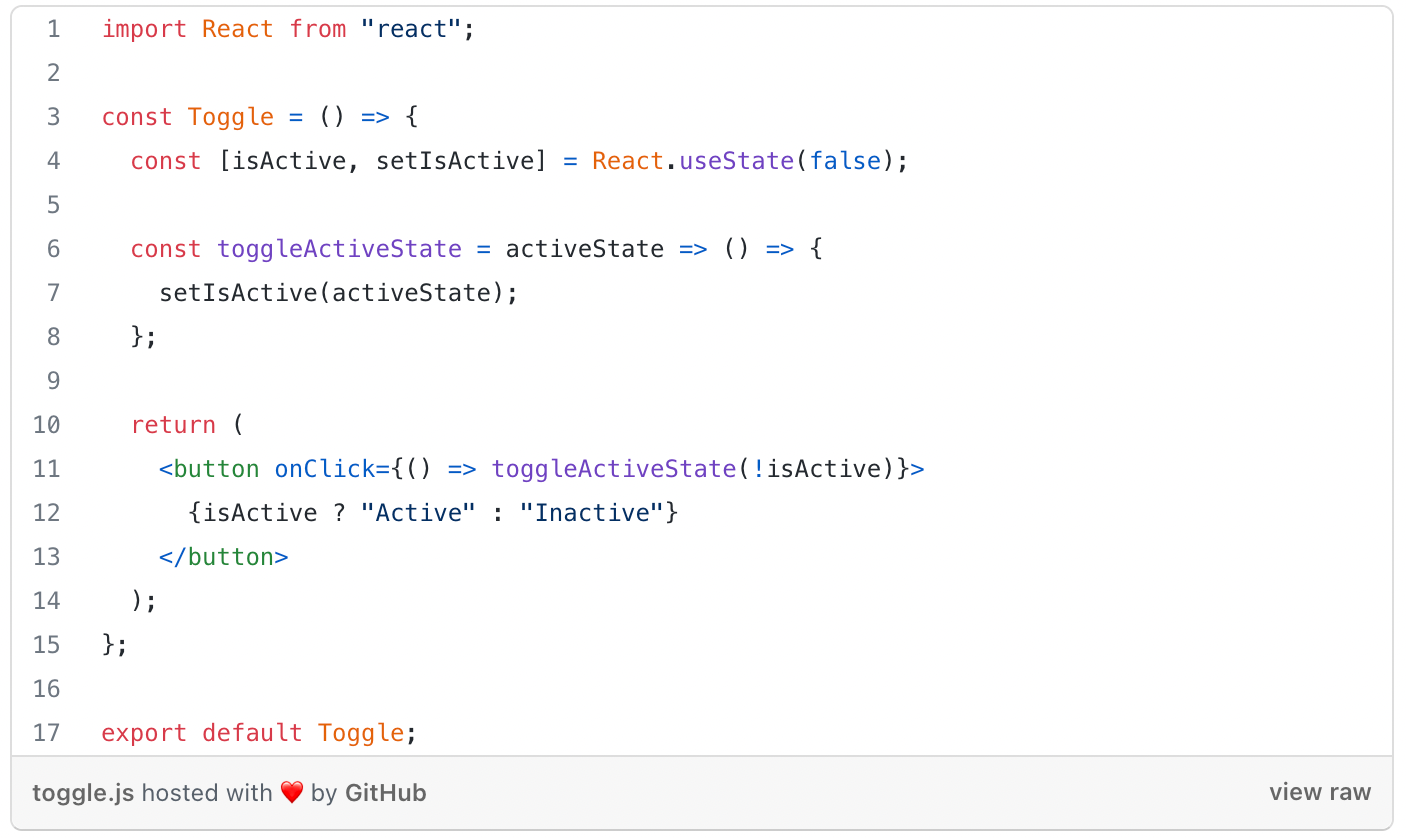
Task: Click the "Inactive" string on line 12
Action: (592, 513)
